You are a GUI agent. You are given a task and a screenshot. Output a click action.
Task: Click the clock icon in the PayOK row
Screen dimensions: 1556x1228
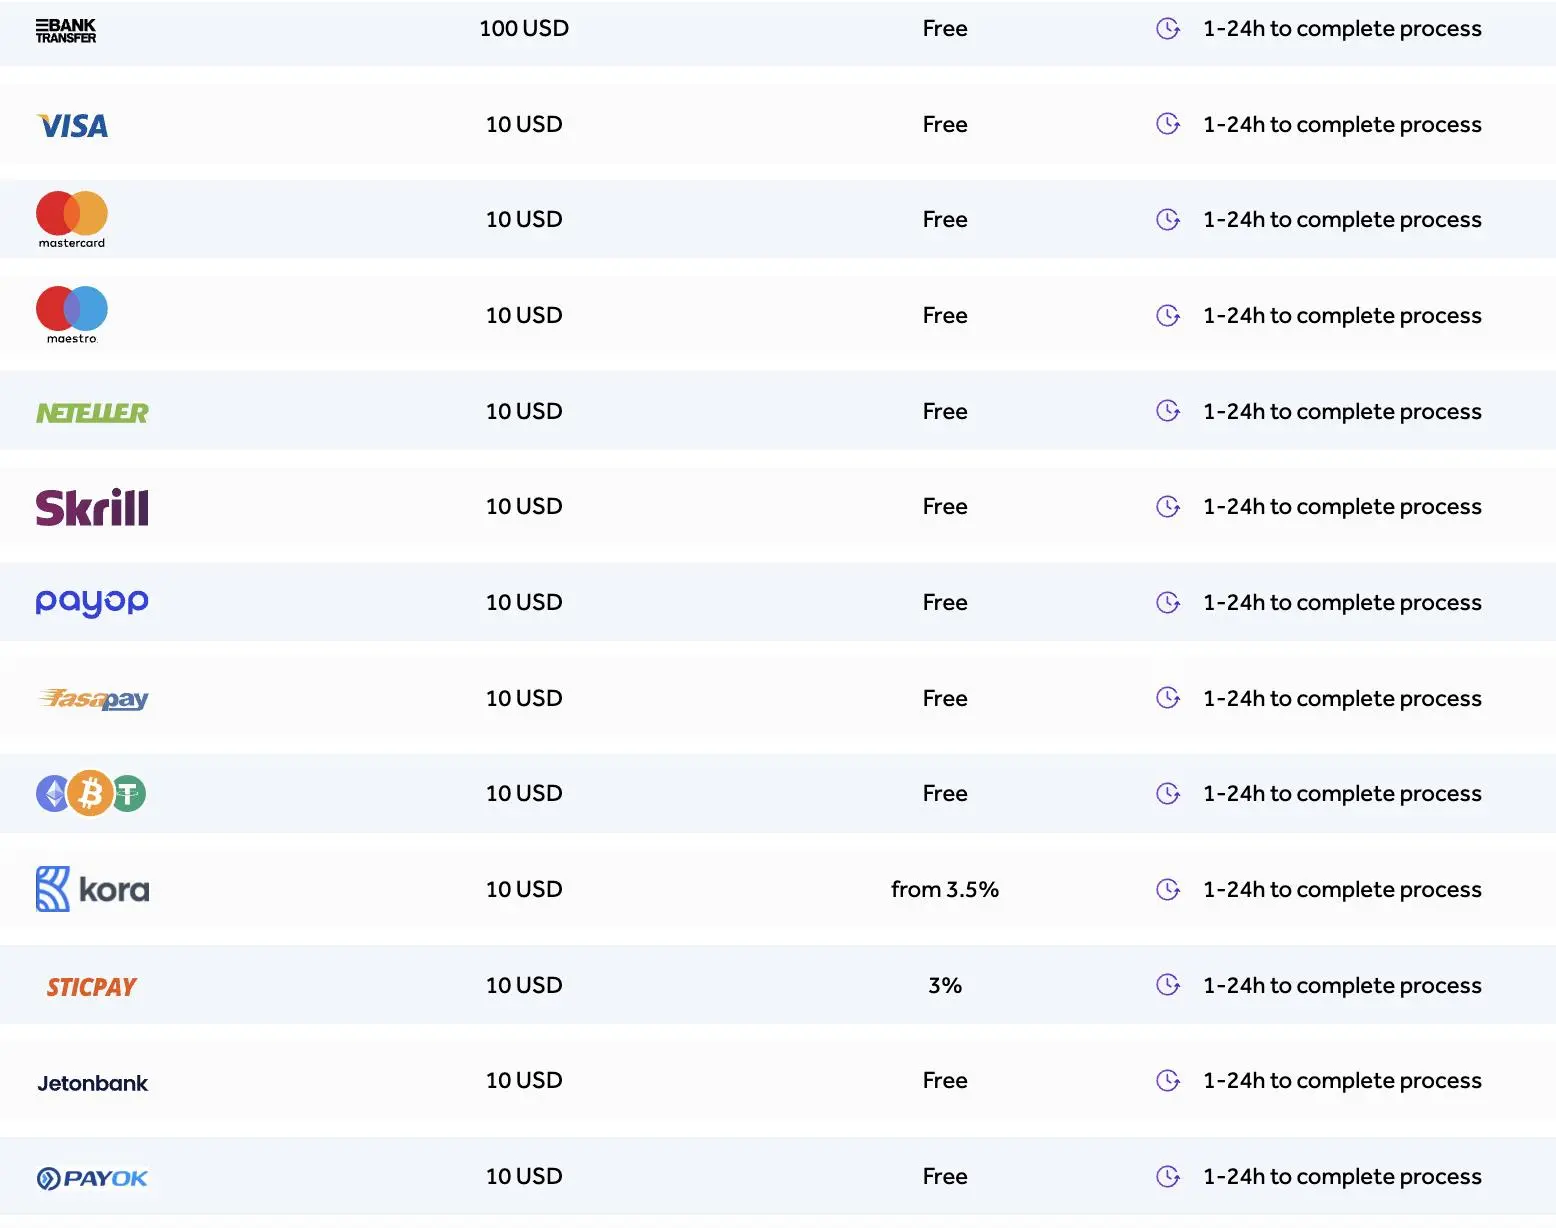[1168, 1176]
